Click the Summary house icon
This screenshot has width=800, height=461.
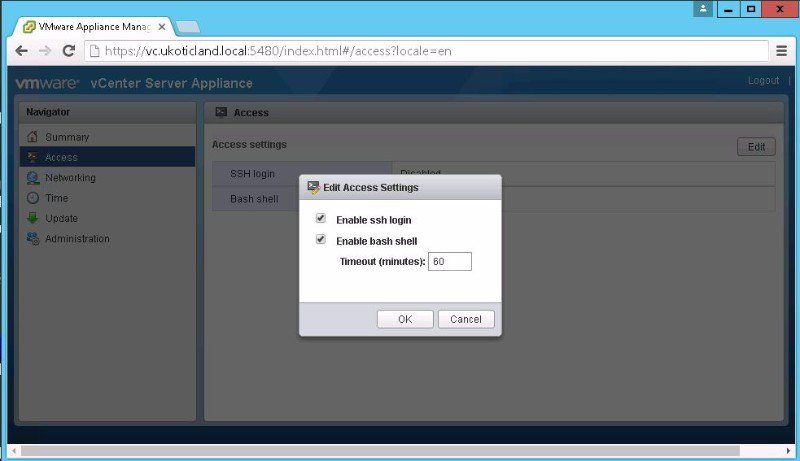point(33,137)
